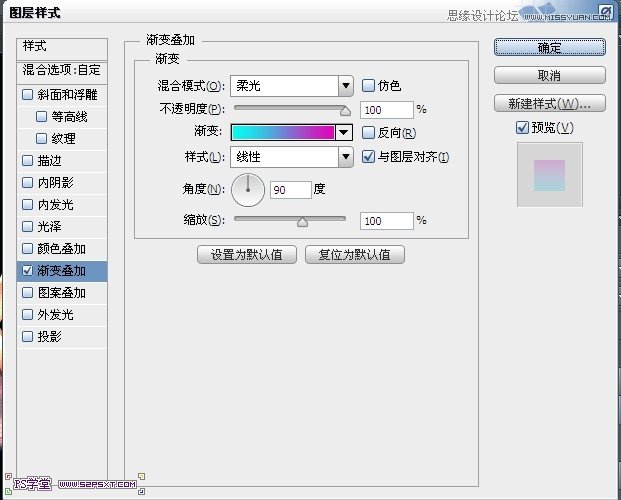Viewport: 621px width, 500px height.
Task: Click the 新建样式(W)... button
Action: (x=550, y=103)
